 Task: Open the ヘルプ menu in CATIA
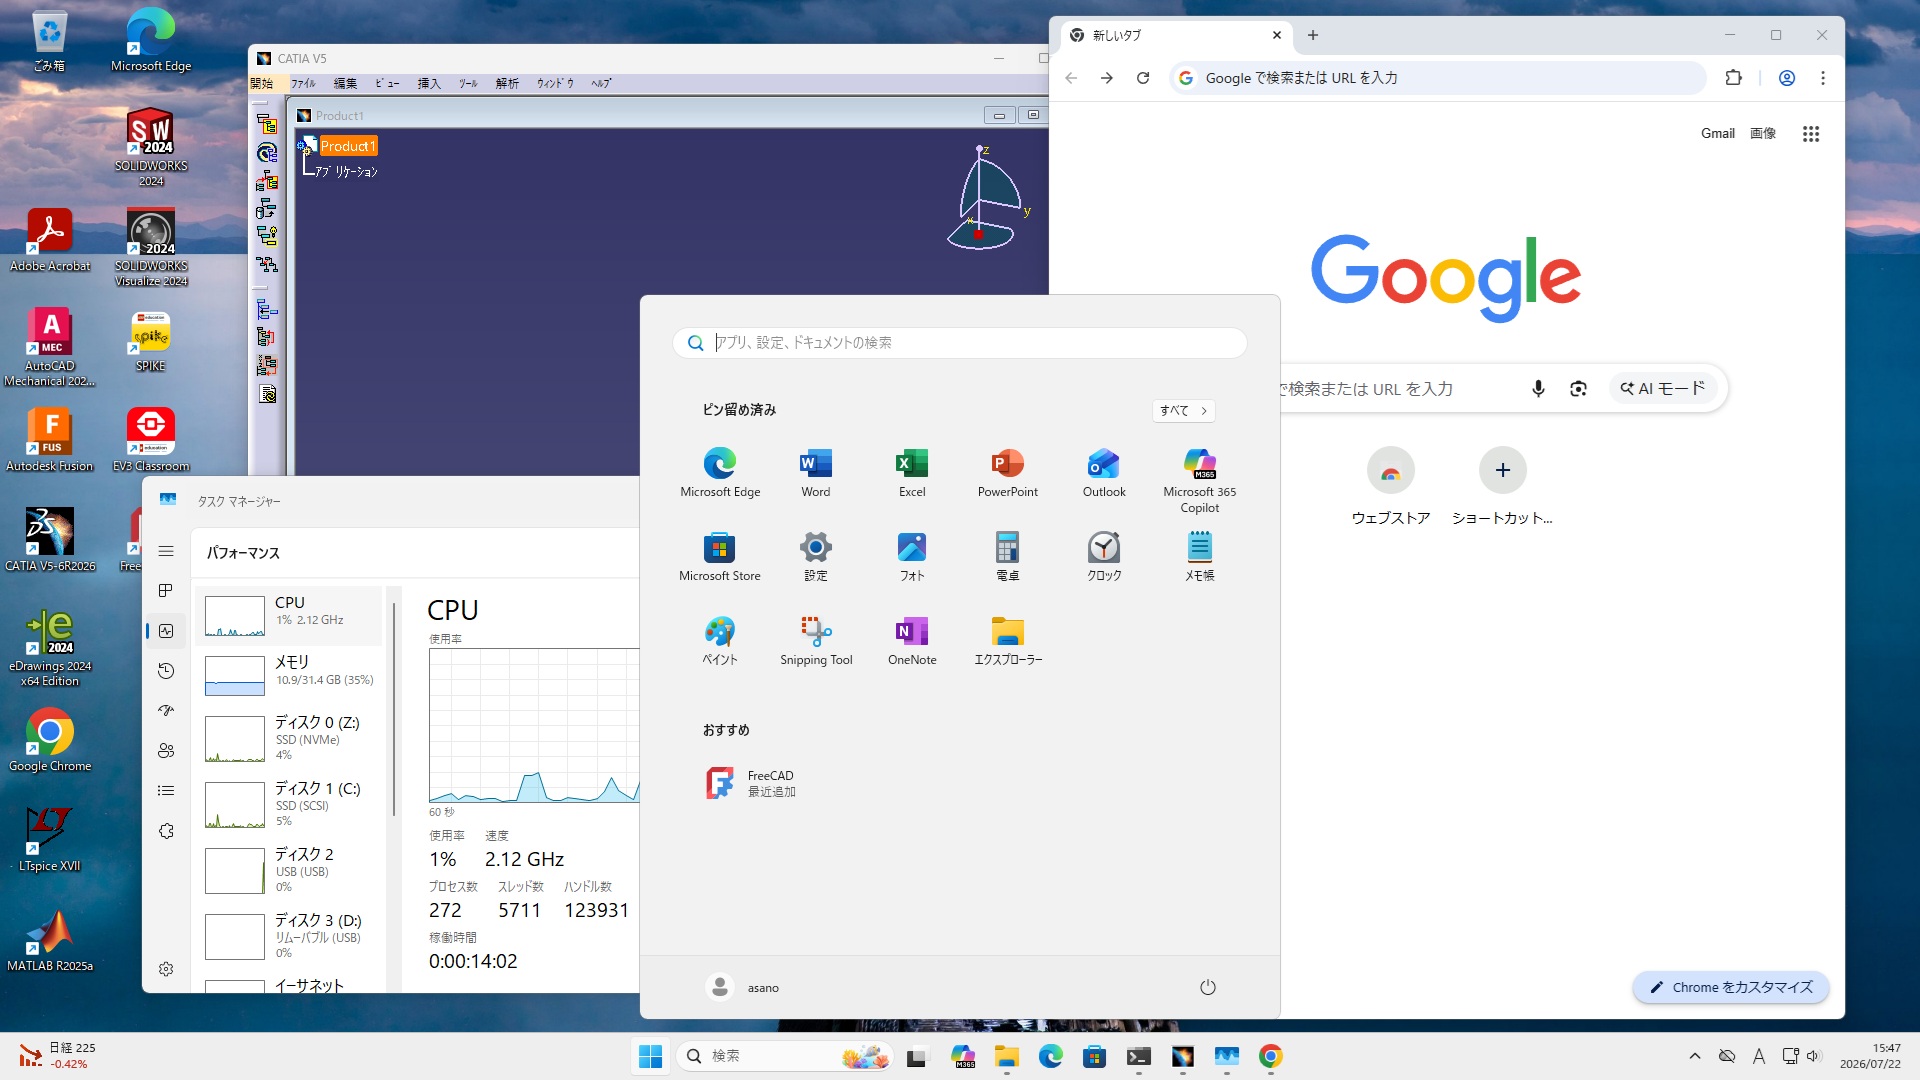601,84
